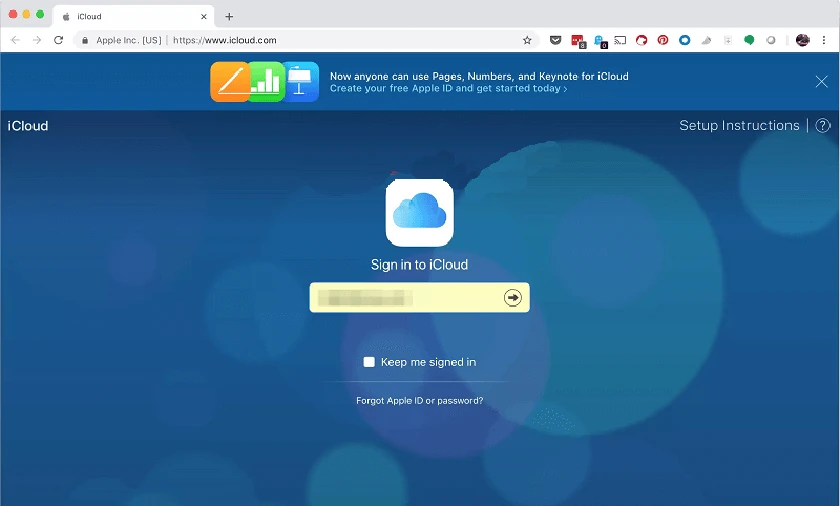840x506 pixels.
Task: Click the green chat bubble extension icon
Action: pos(749,40)
